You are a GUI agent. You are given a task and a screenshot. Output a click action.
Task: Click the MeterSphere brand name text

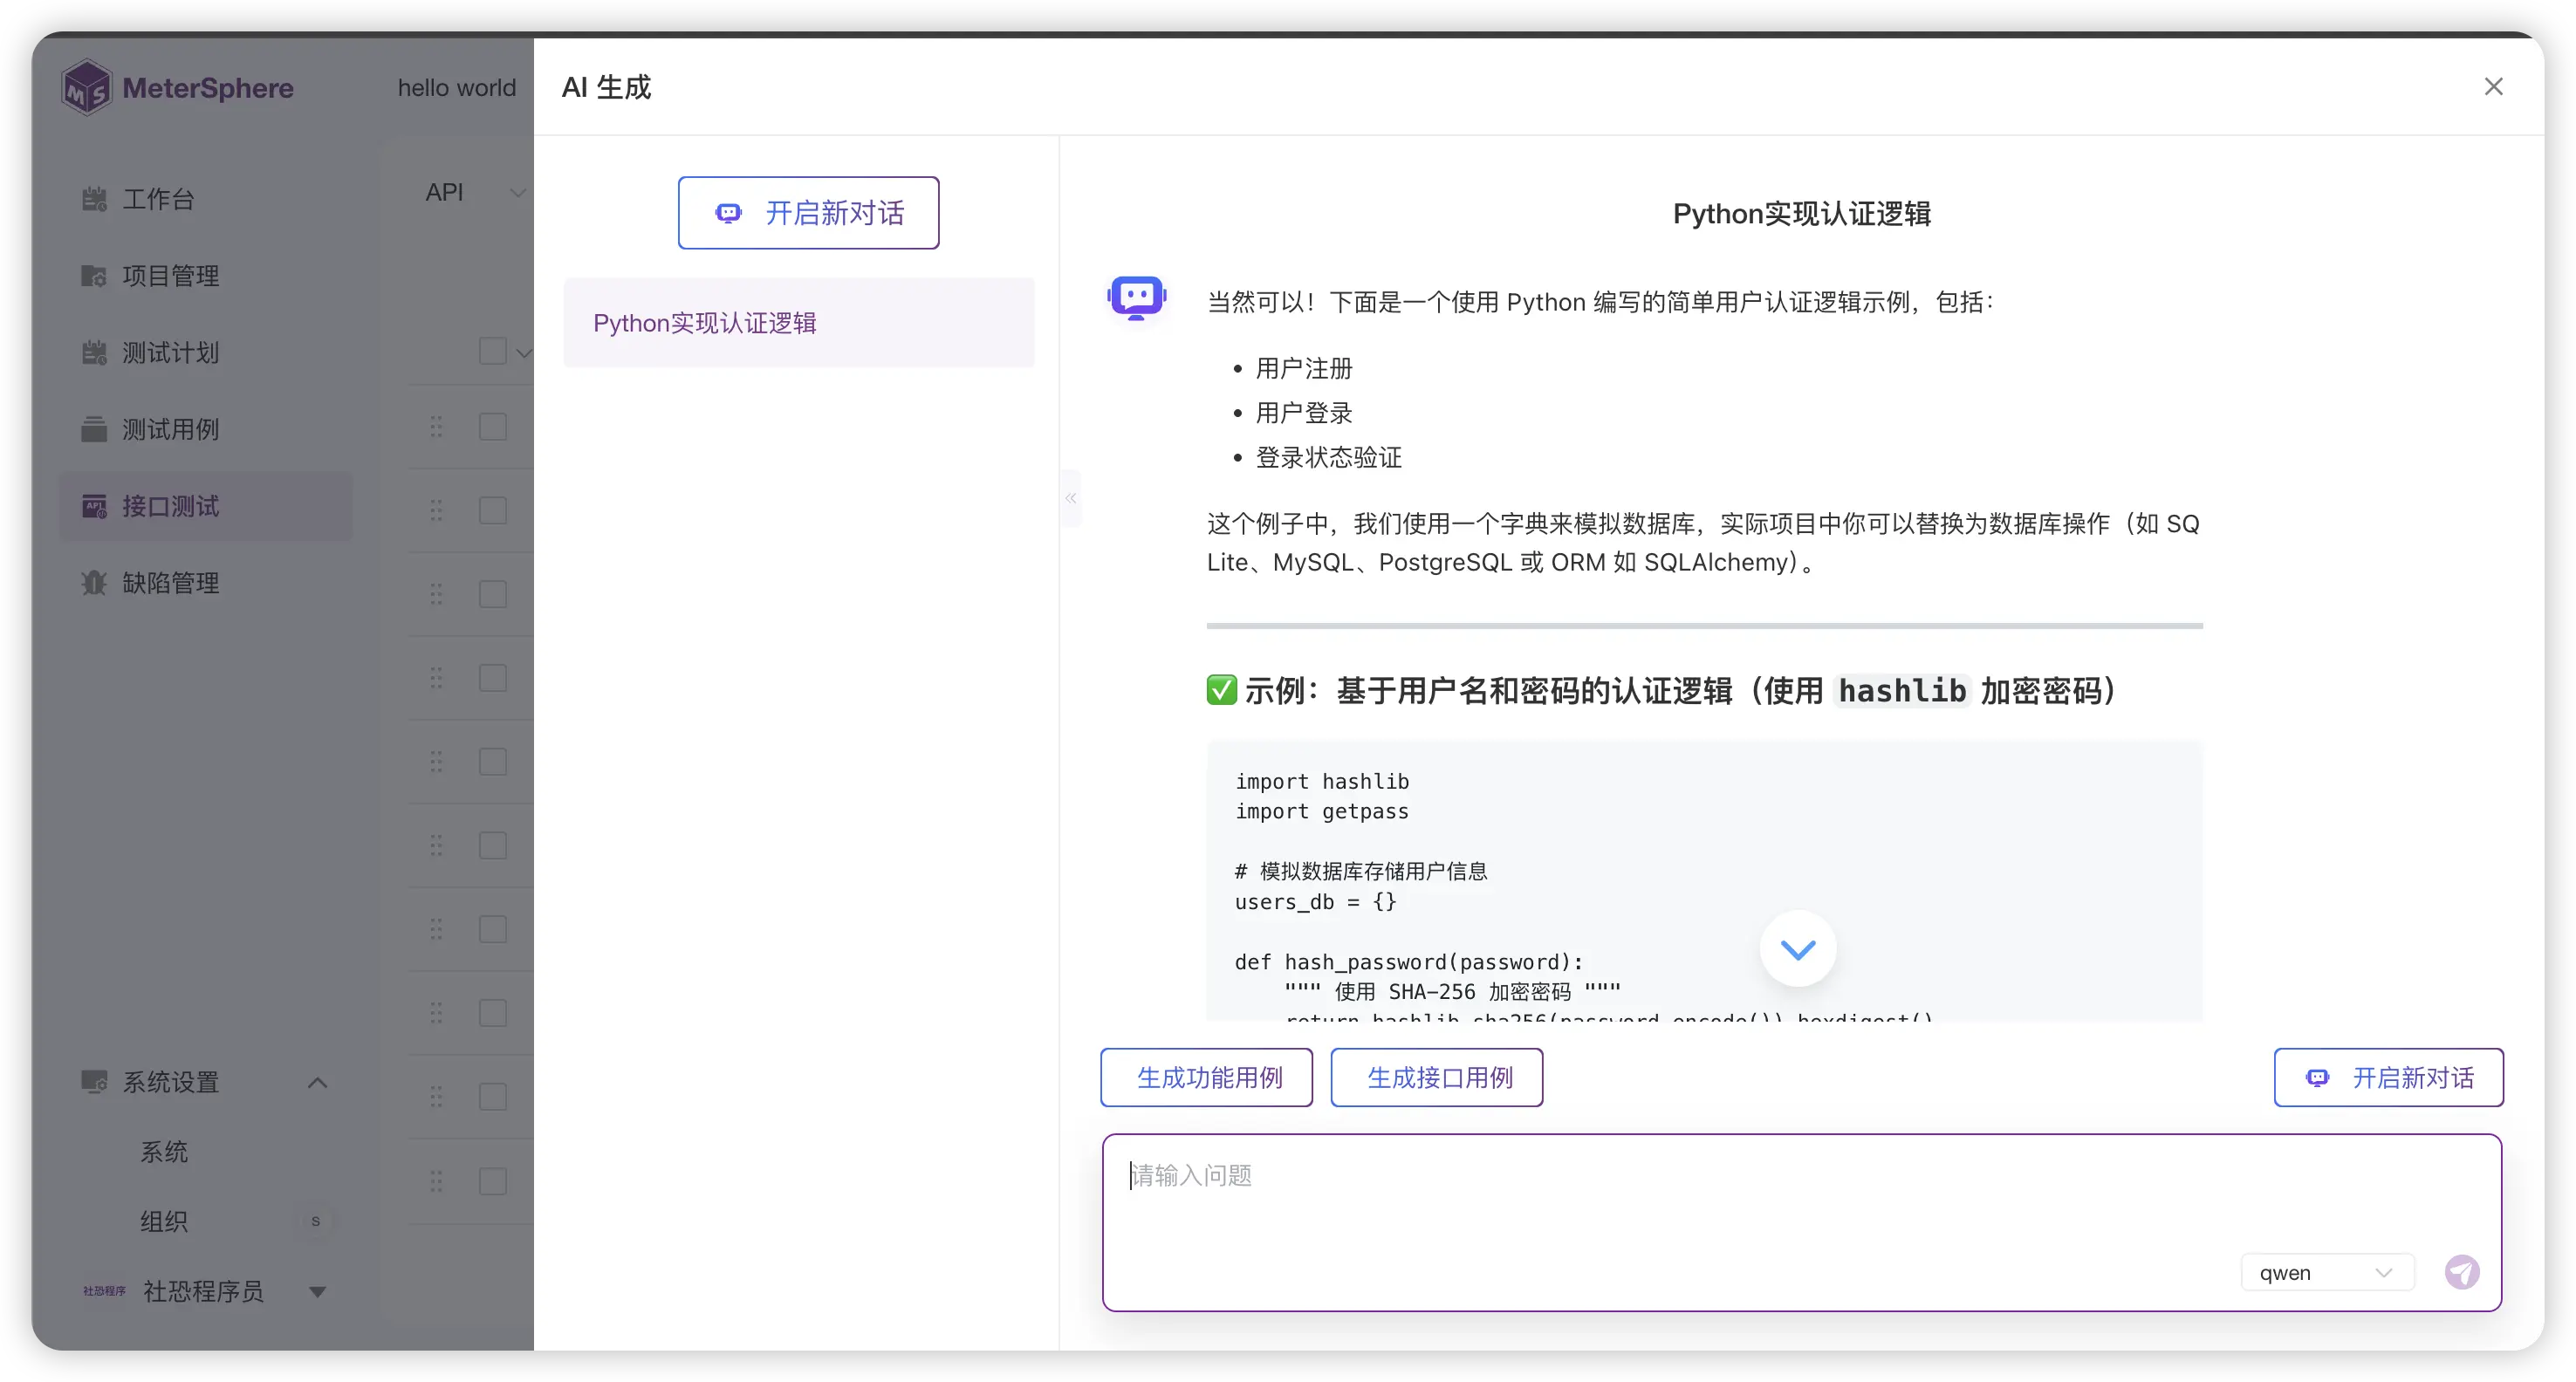tap(208, 88)
